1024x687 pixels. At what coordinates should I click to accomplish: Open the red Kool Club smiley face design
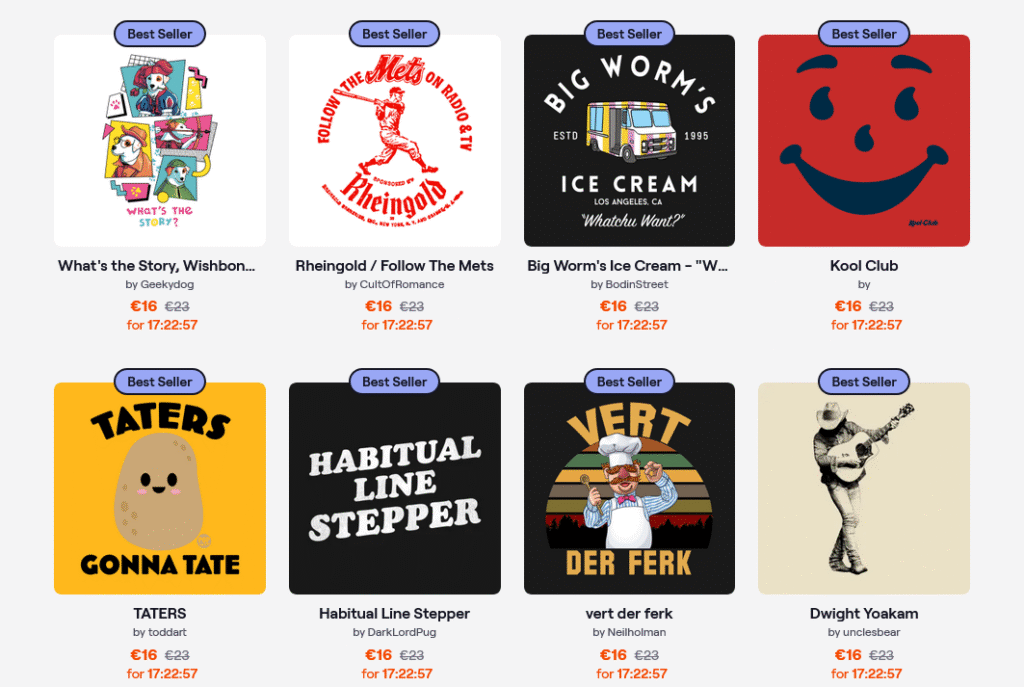(863, 140)
